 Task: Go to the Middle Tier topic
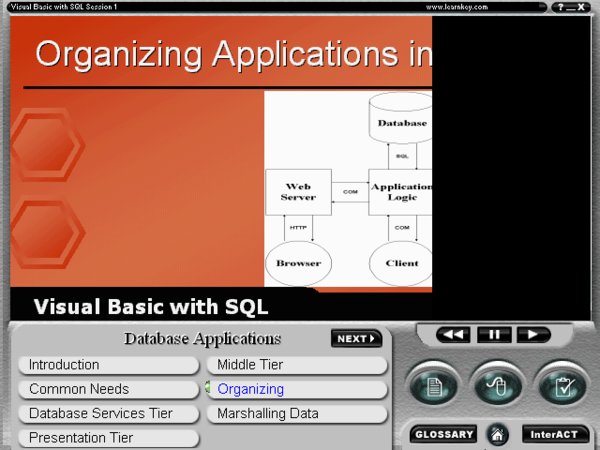296,365
